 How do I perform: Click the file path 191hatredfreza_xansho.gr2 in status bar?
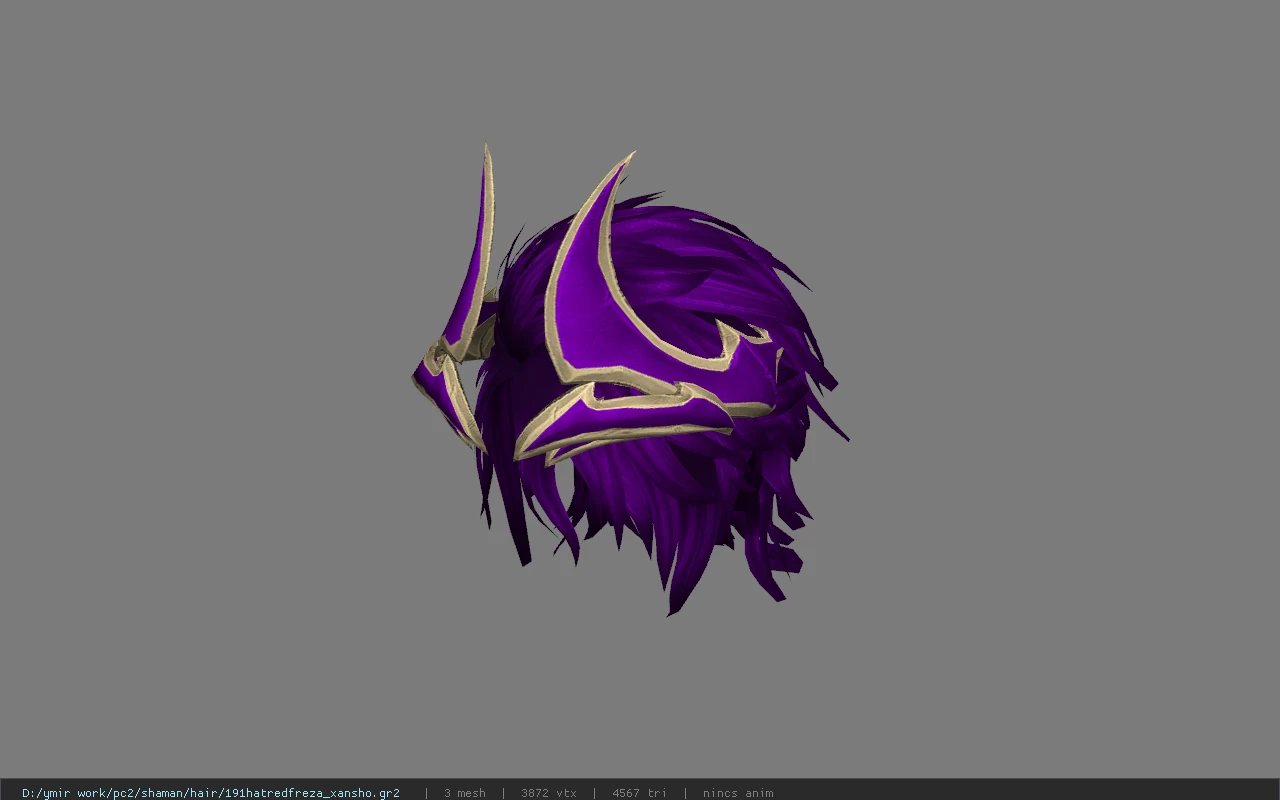(x=211, y=793)
